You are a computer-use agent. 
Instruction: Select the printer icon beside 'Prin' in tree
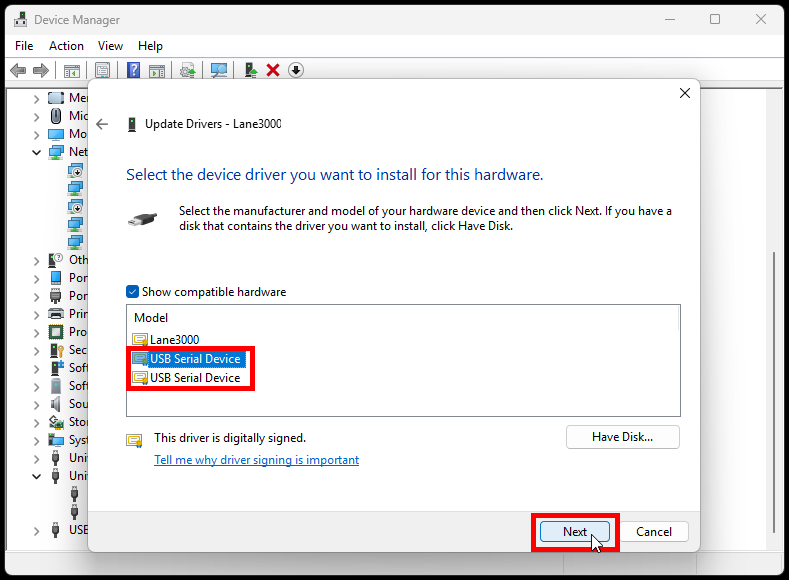[x=56, y=314]
